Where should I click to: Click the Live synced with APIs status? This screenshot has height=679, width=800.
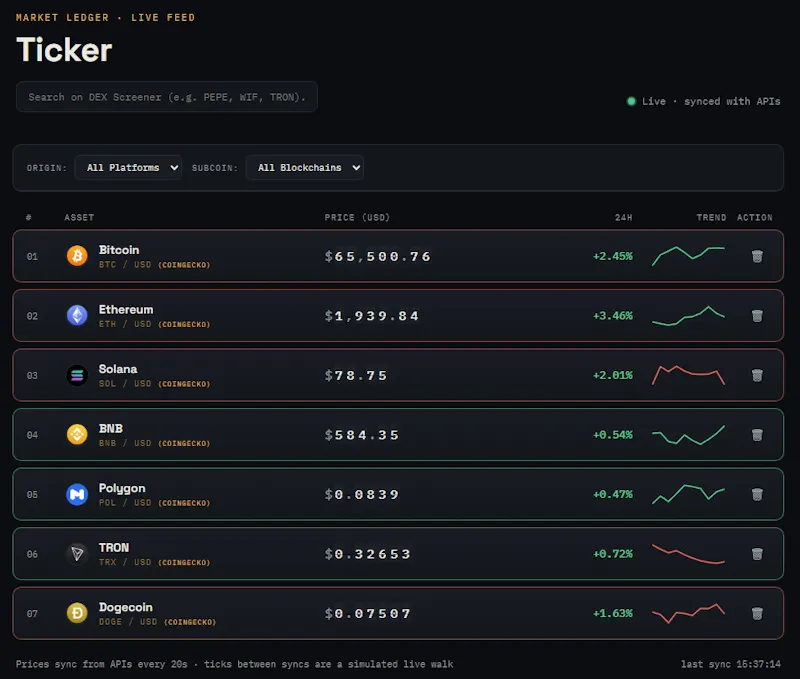[x=704, y=101]
